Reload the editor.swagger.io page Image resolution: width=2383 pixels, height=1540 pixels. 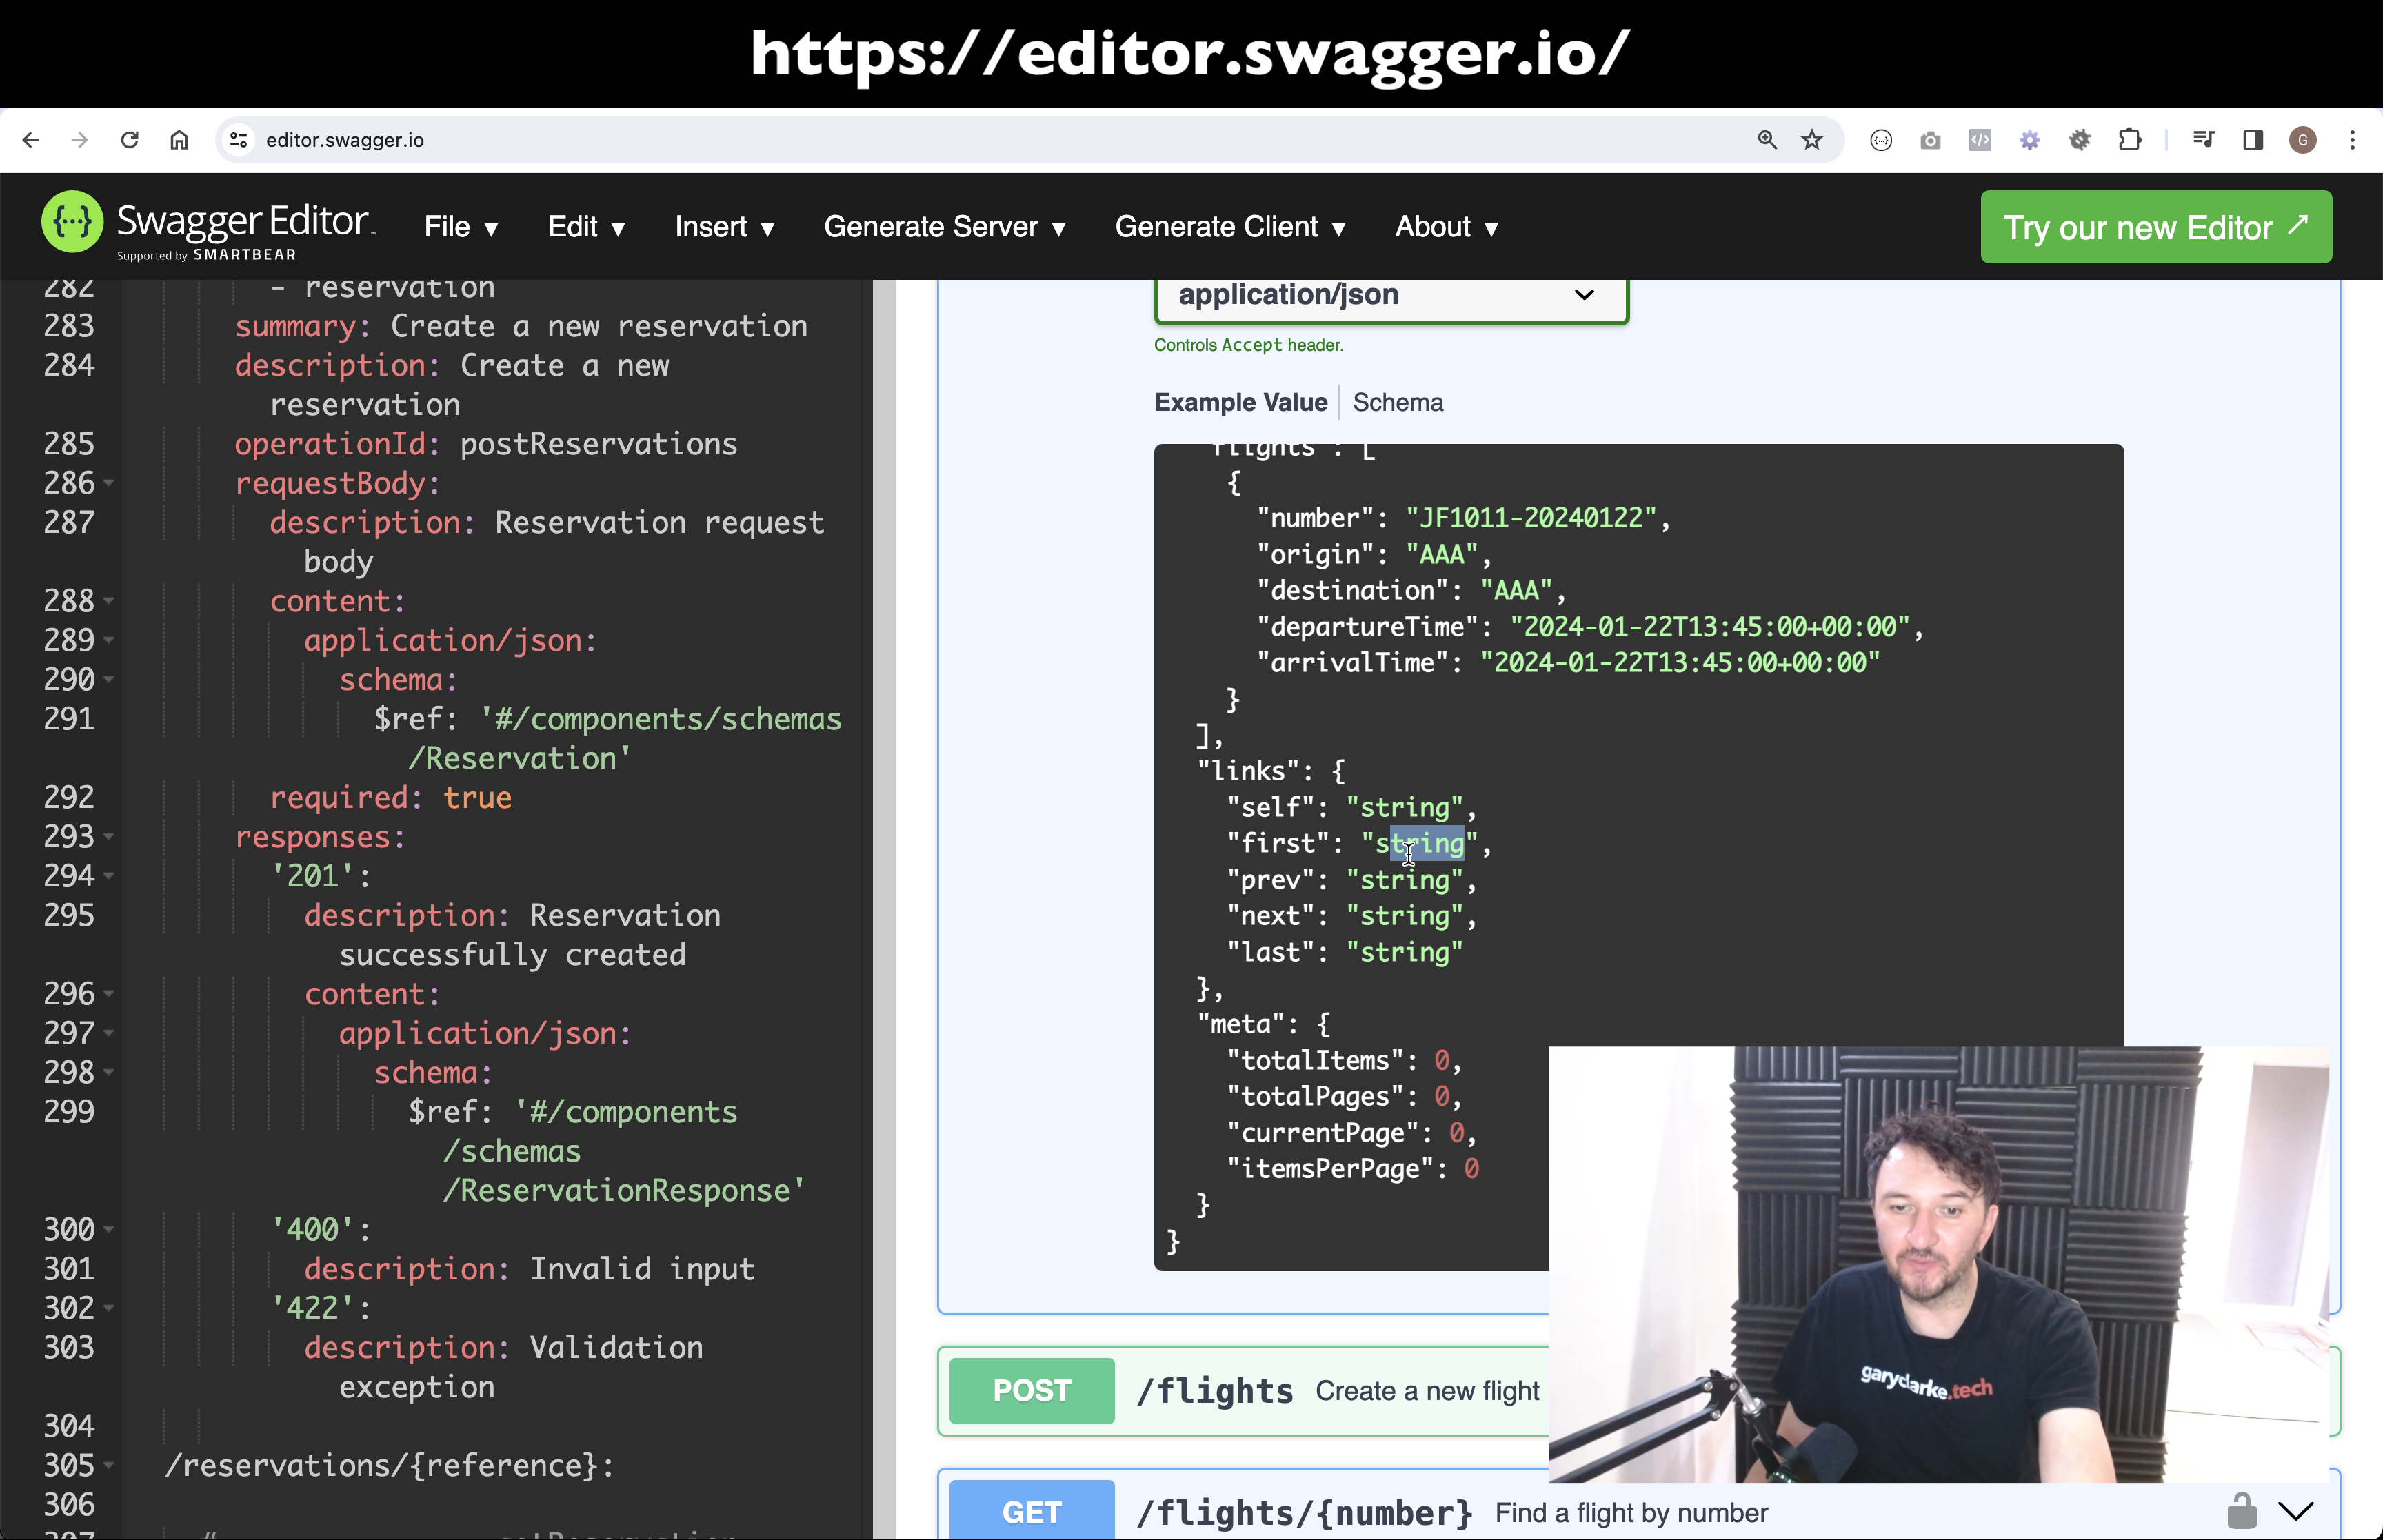[130, 140]
